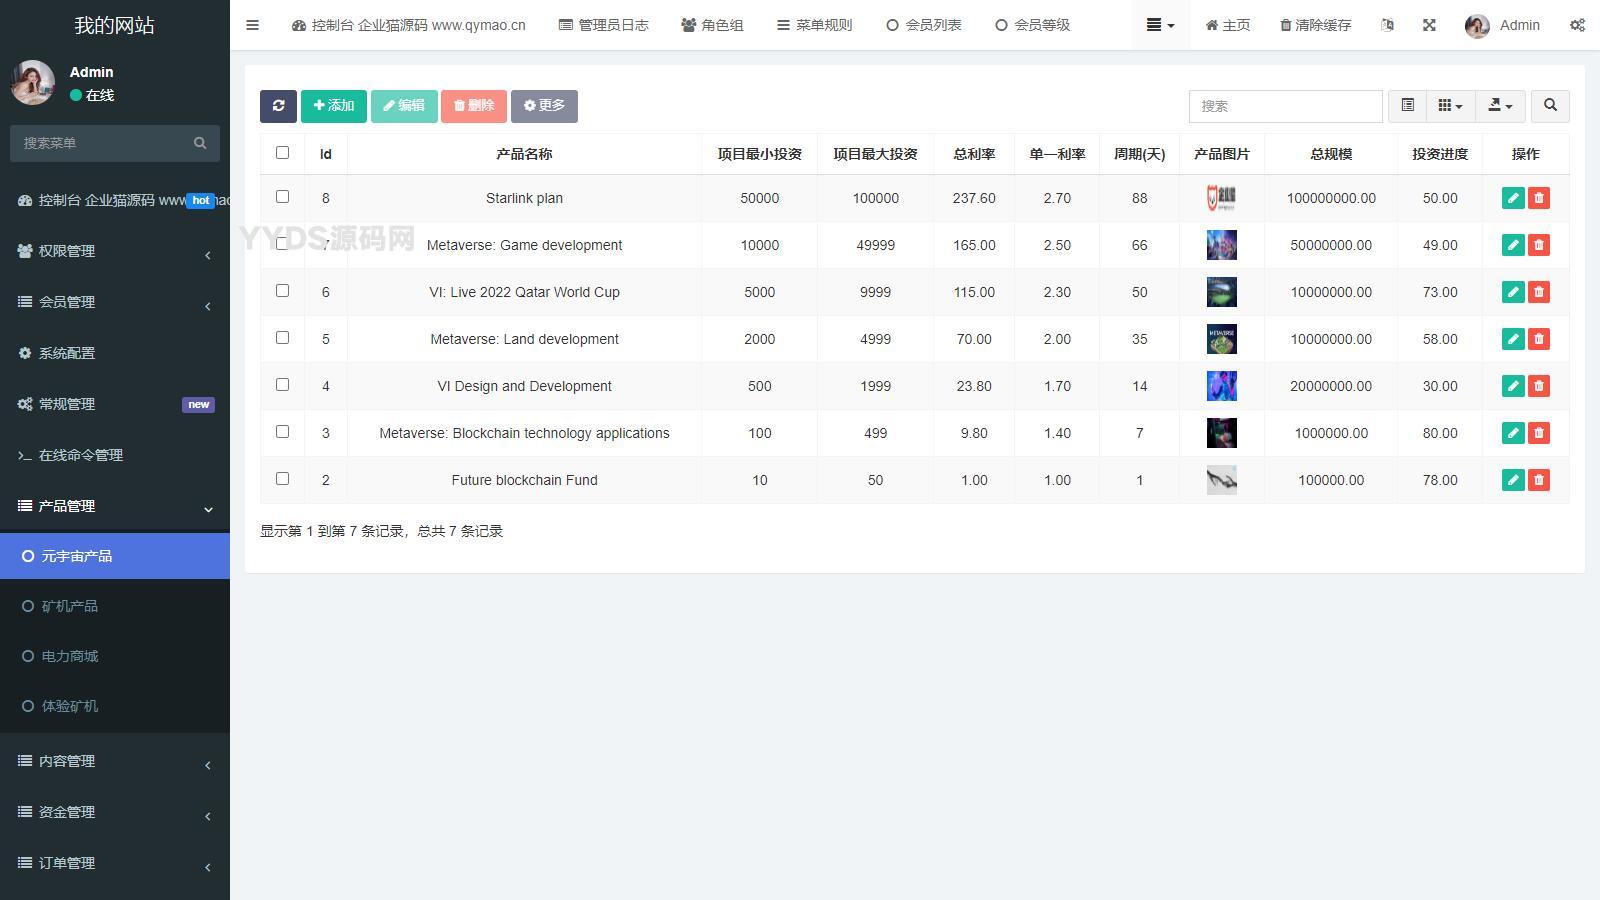This screenshot has height=900, width=1600.
Task: Click the language switch icon in top bar
Action: [x=1387, y=25]
